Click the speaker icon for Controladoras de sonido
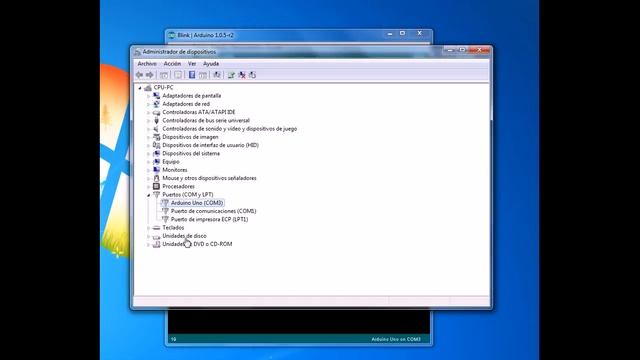 click(x=156, y=129)
